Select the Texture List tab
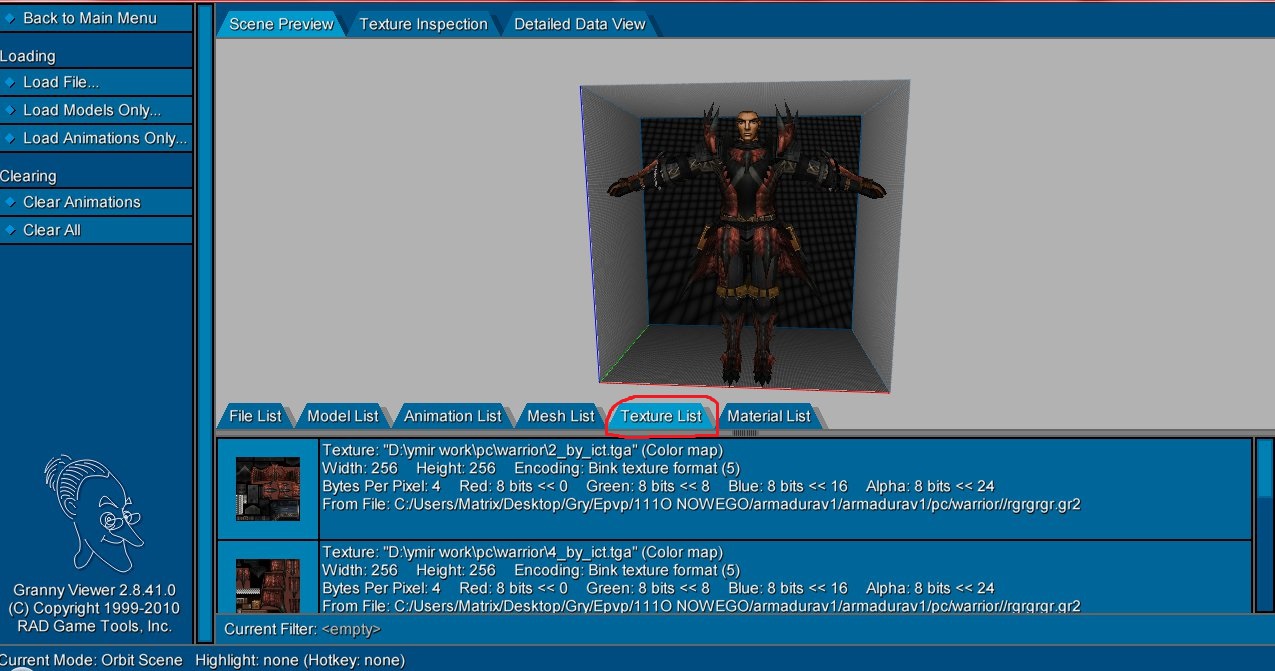Image resolution: width=1275 pixels, height=671 pixels. [661, 416]
